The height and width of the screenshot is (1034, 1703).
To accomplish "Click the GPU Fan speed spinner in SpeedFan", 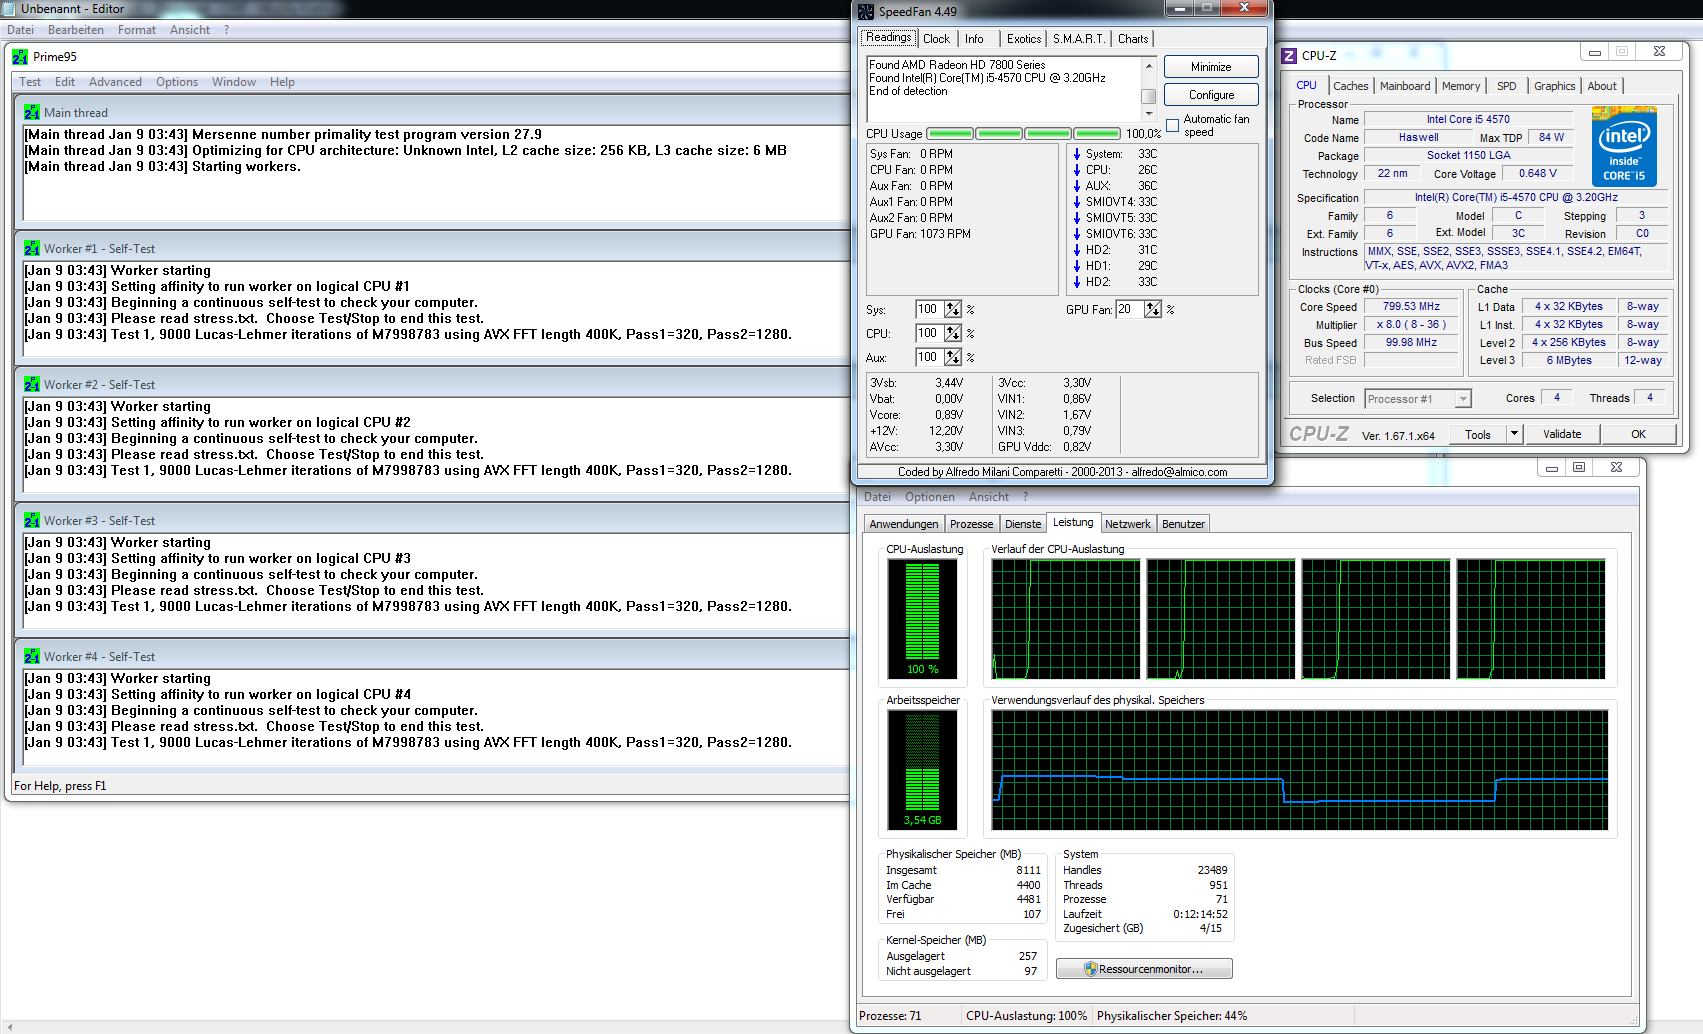I will click(x=1153, y=310).
